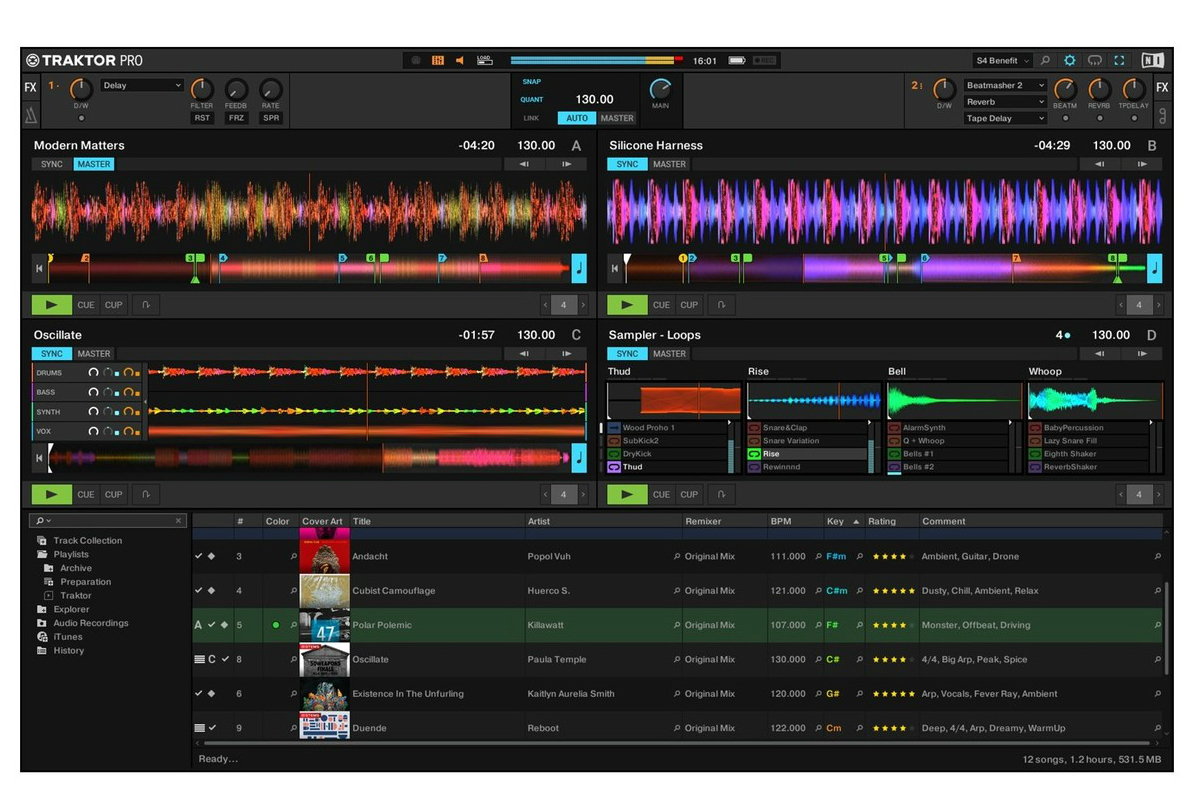Viewport: 1188px width, 808px height.
Task: Skip to start of Oscillate track
Action: (x=39, y=458)
